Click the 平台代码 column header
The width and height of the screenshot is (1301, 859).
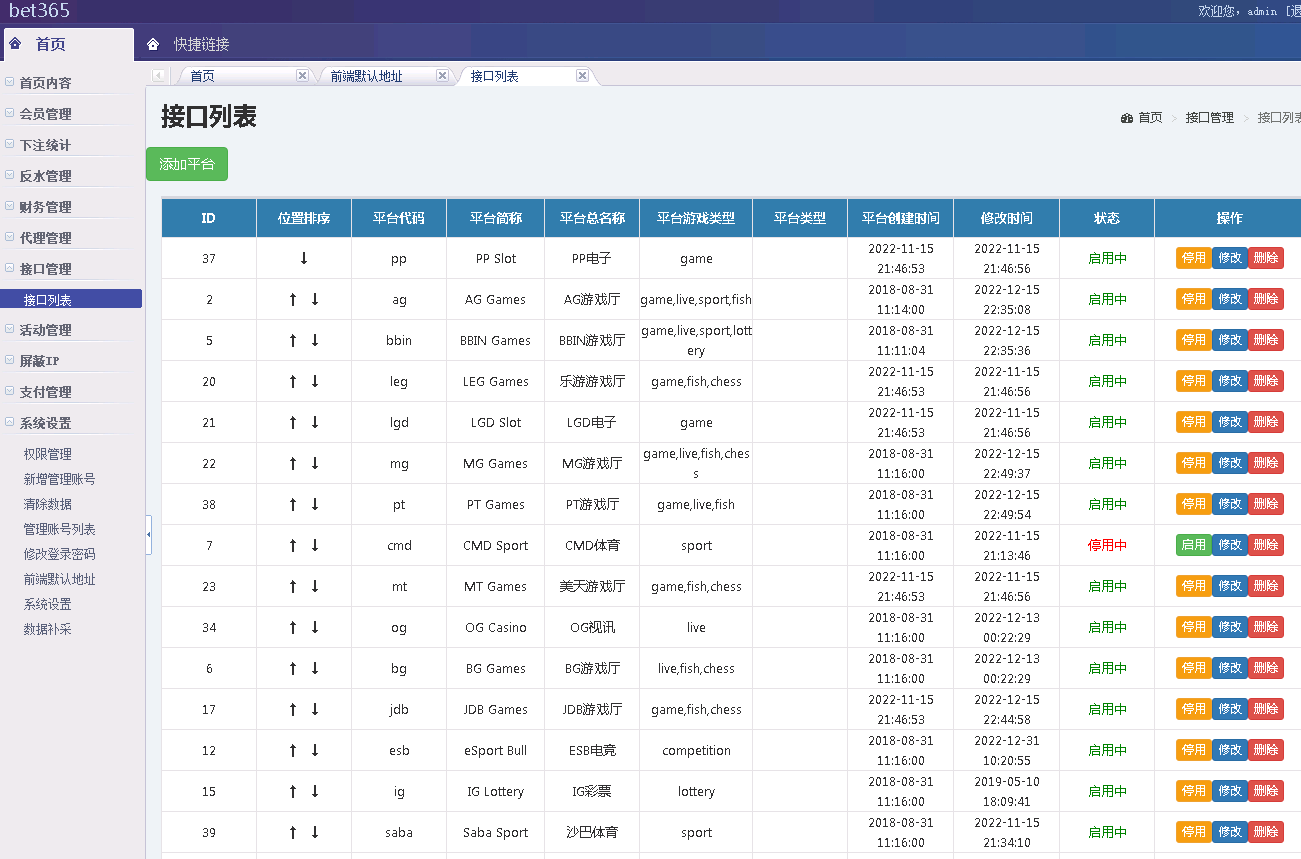click(x=399, y=218)
